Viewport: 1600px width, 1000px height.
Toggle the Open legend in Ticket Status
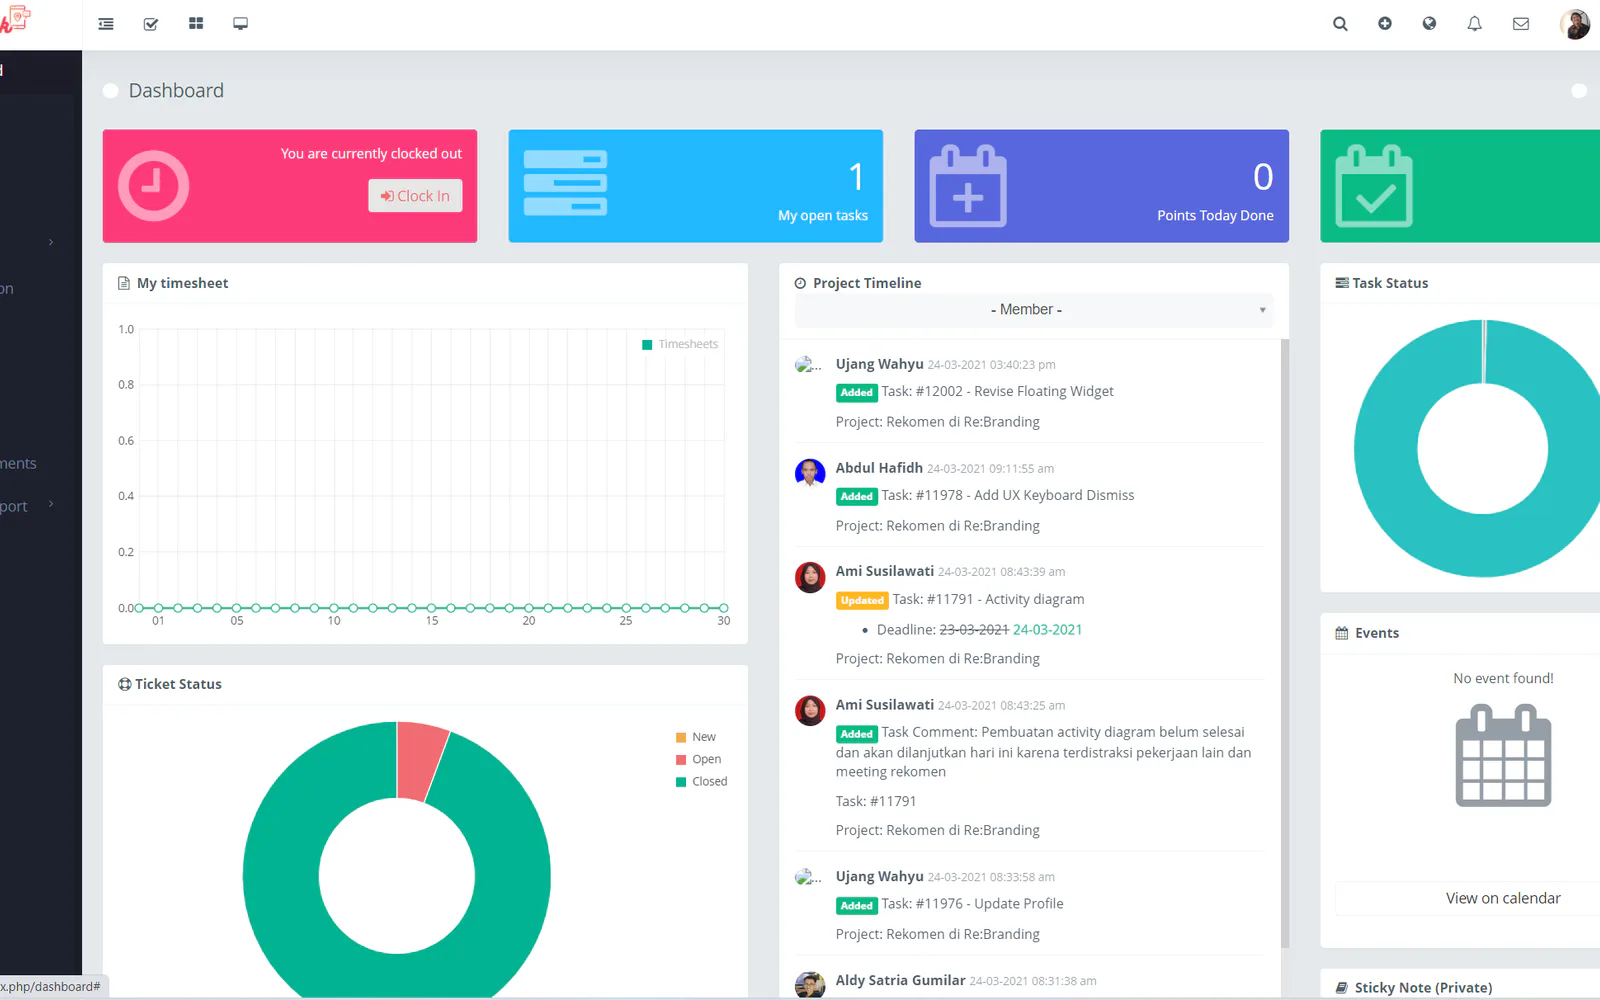click(698, 759)
